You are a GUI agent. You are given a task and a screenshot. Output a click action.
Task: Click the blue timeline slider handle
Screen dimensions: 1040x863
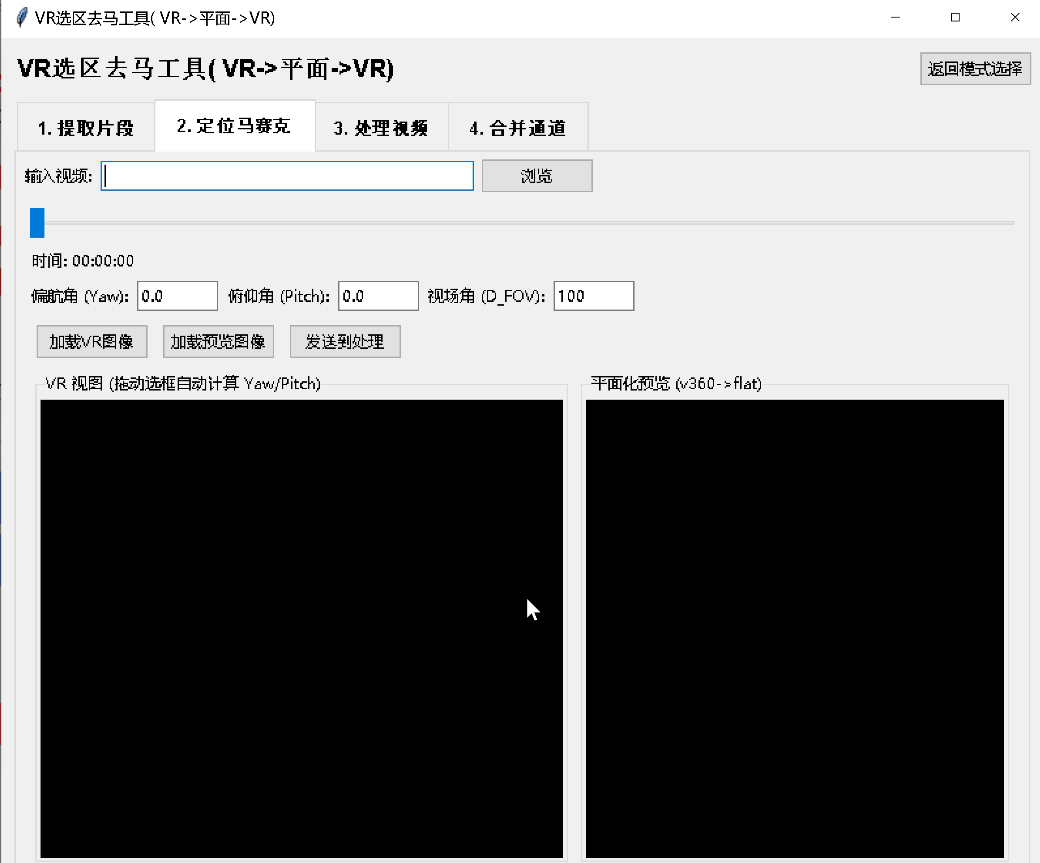click(37, 223)
